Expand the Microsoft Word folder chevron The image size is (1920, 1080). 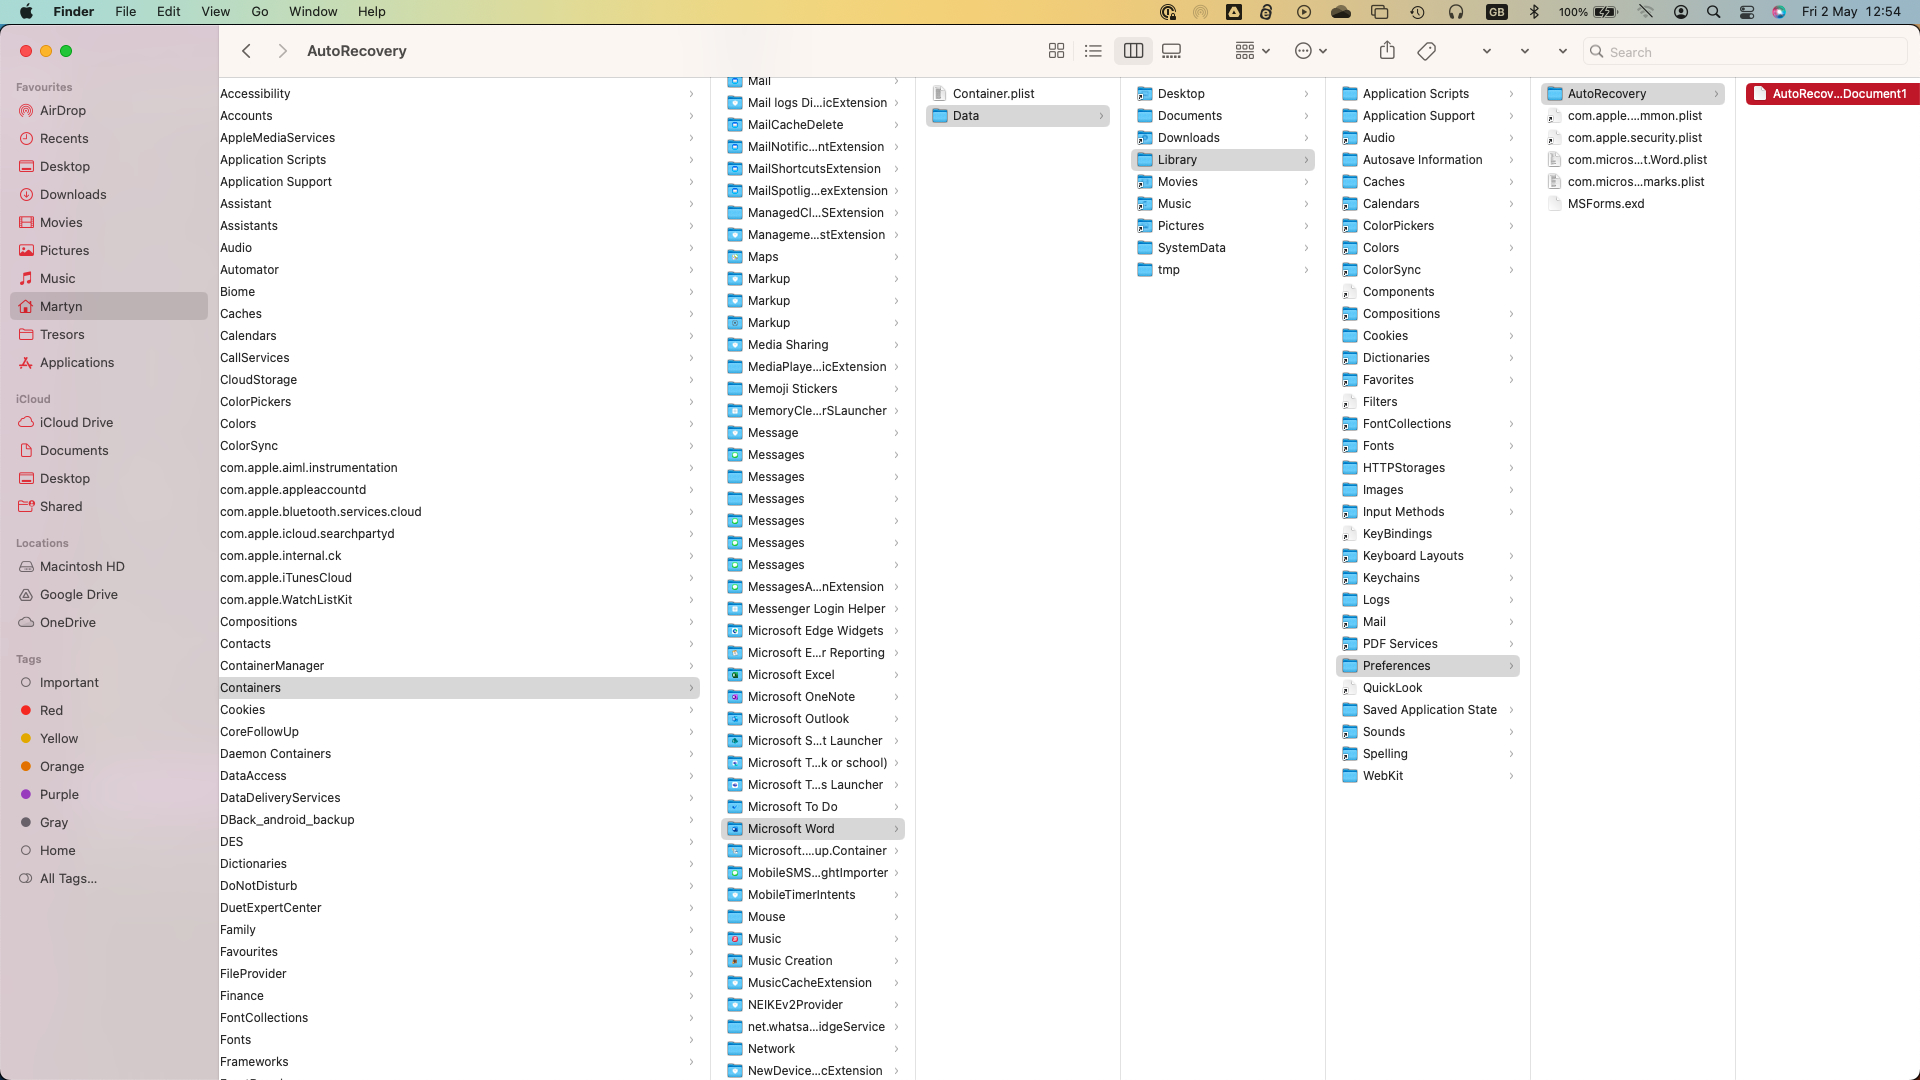pyautogui.click(x=896, y=829)
